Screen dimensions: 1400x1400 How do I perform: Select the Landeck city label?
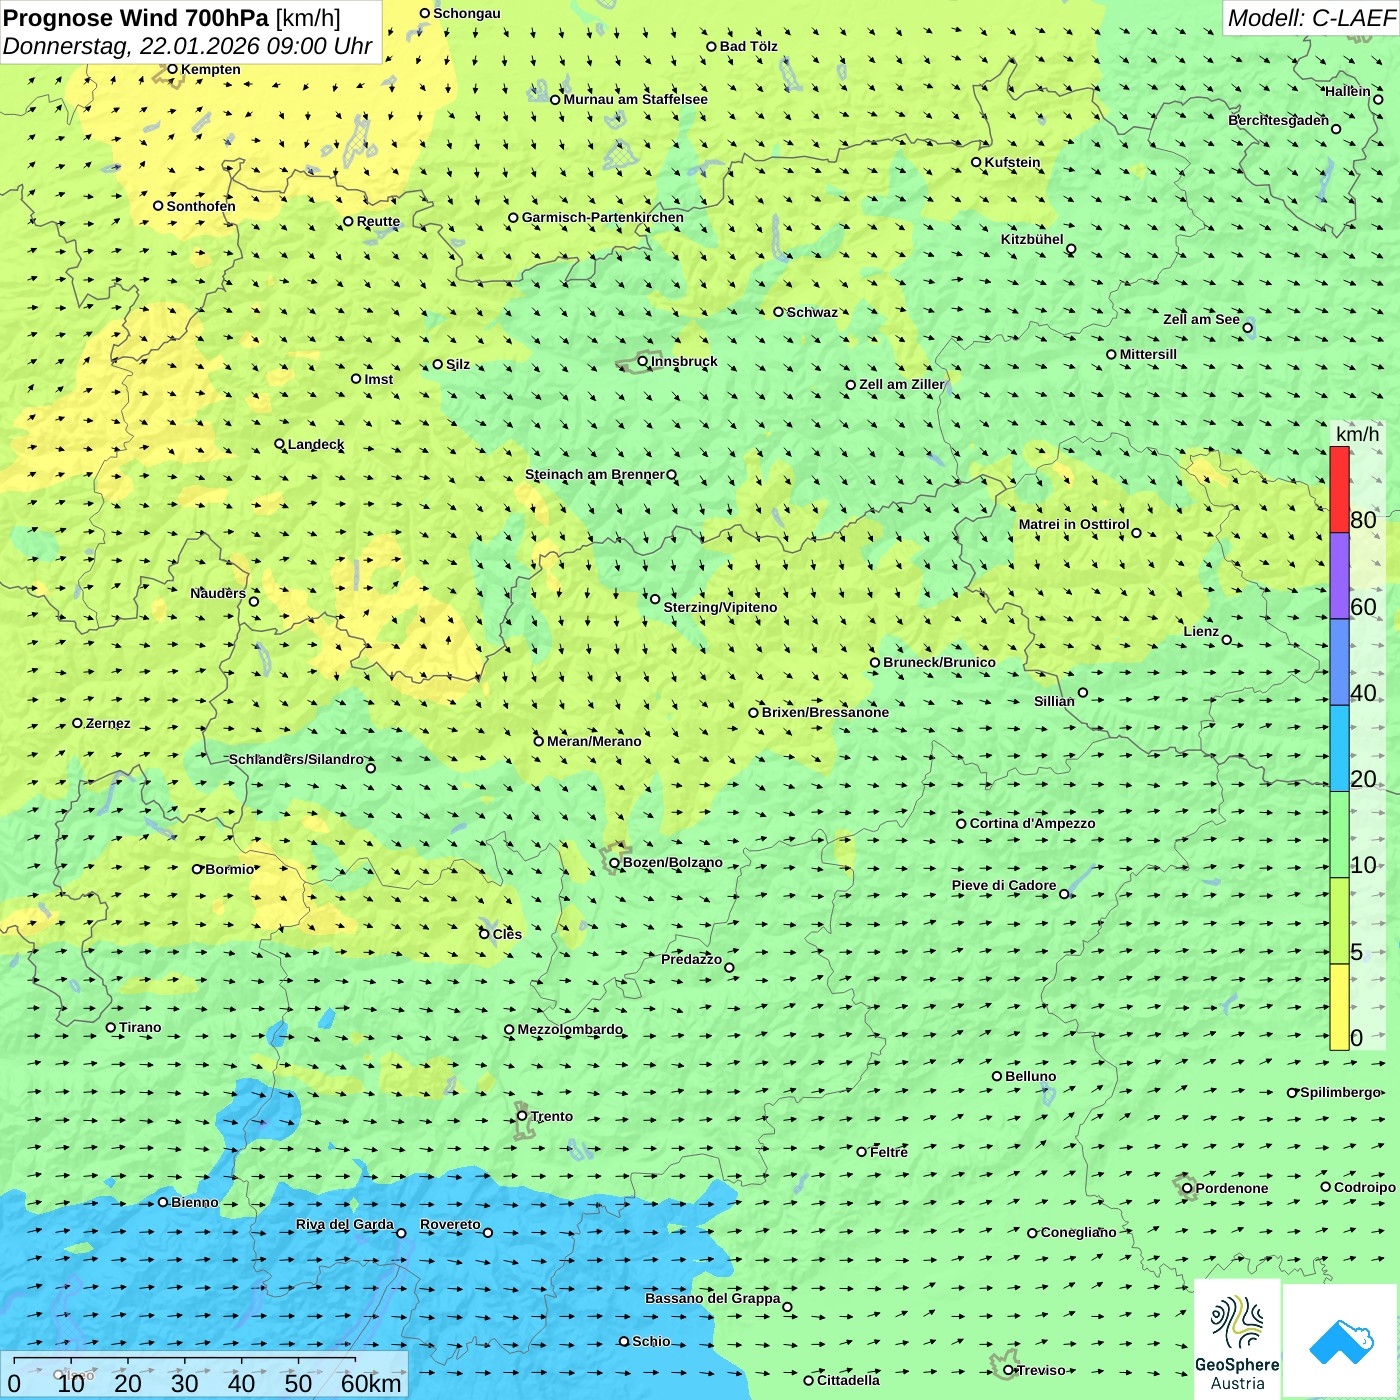(x=316, y=444)
